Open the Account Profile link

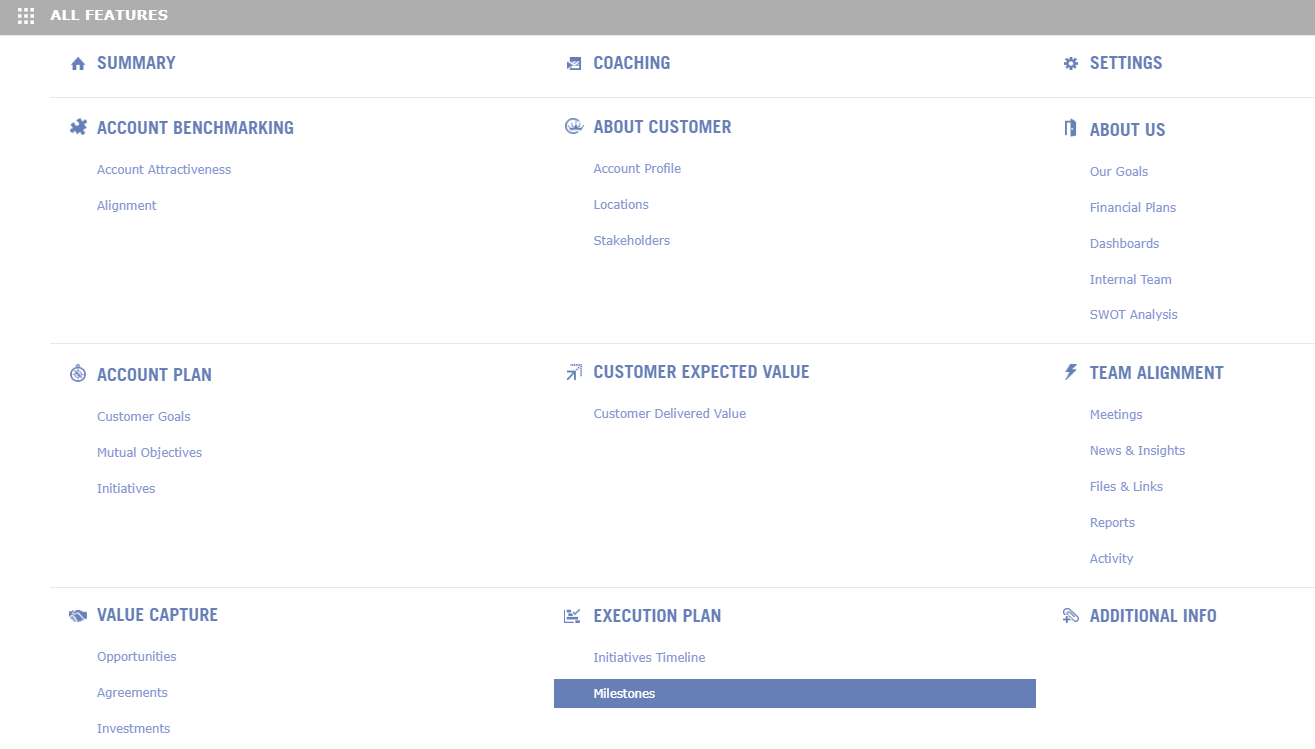click(637, 169)
